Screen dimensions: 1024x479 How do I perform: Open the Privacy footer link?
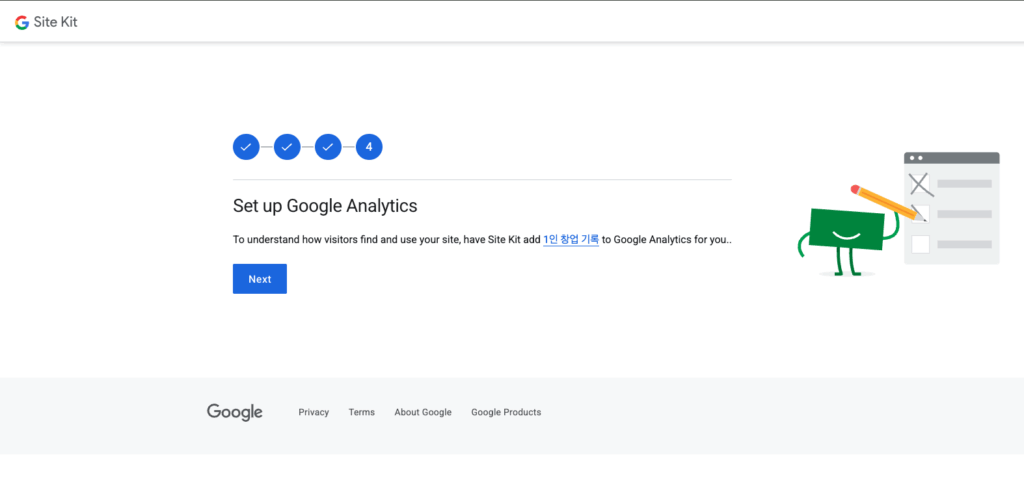click(313, 412)
